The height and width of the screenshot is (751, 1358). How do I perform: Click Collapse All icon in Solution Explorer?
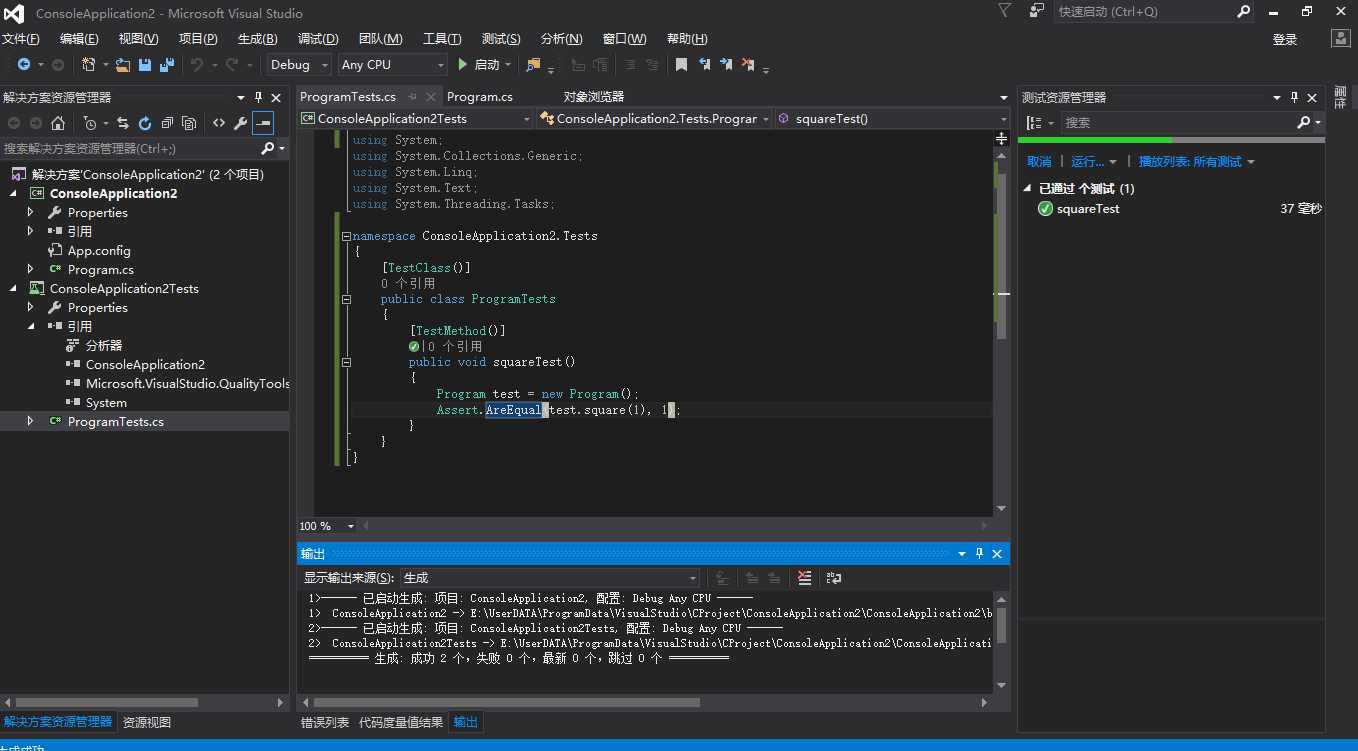click(167, 123)
